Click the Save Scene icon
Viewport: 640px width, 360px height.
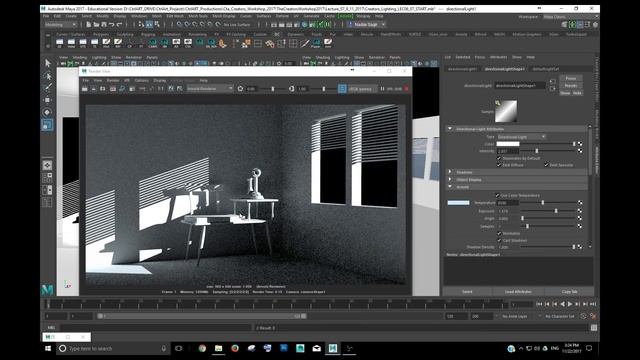point(104,24)
